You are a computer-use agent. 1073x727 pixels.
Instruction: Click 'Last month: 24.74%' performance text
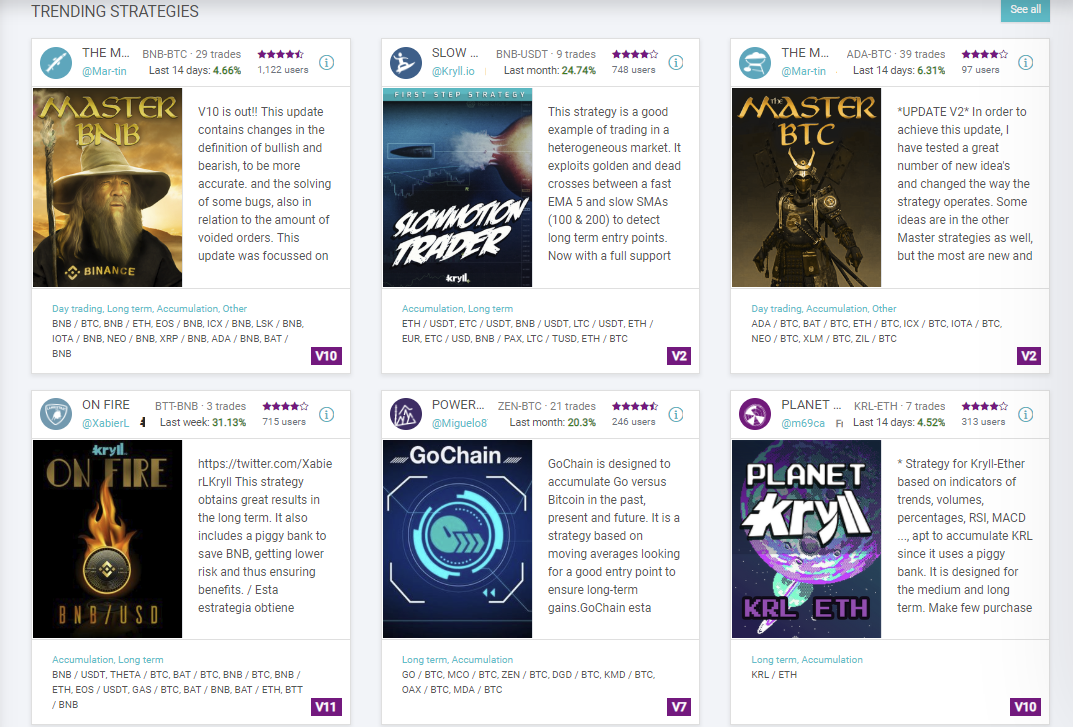click(550, 71)
